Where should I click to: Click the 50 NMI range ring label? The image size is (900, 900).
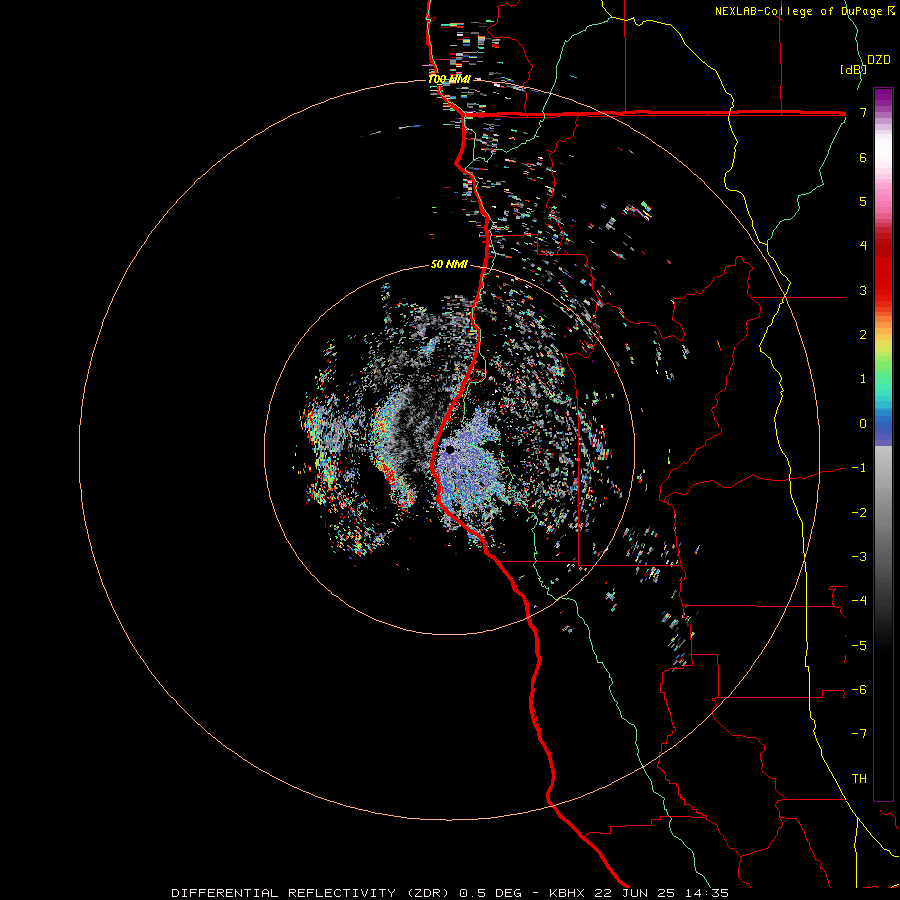tap(449, 264)
